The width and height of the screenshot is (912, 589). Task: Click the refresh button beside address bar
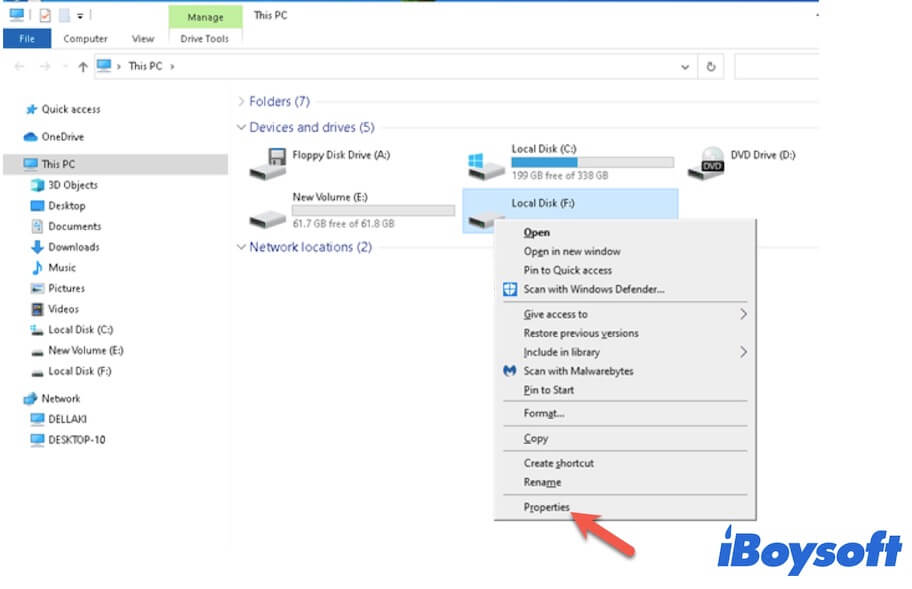point(711,66)
